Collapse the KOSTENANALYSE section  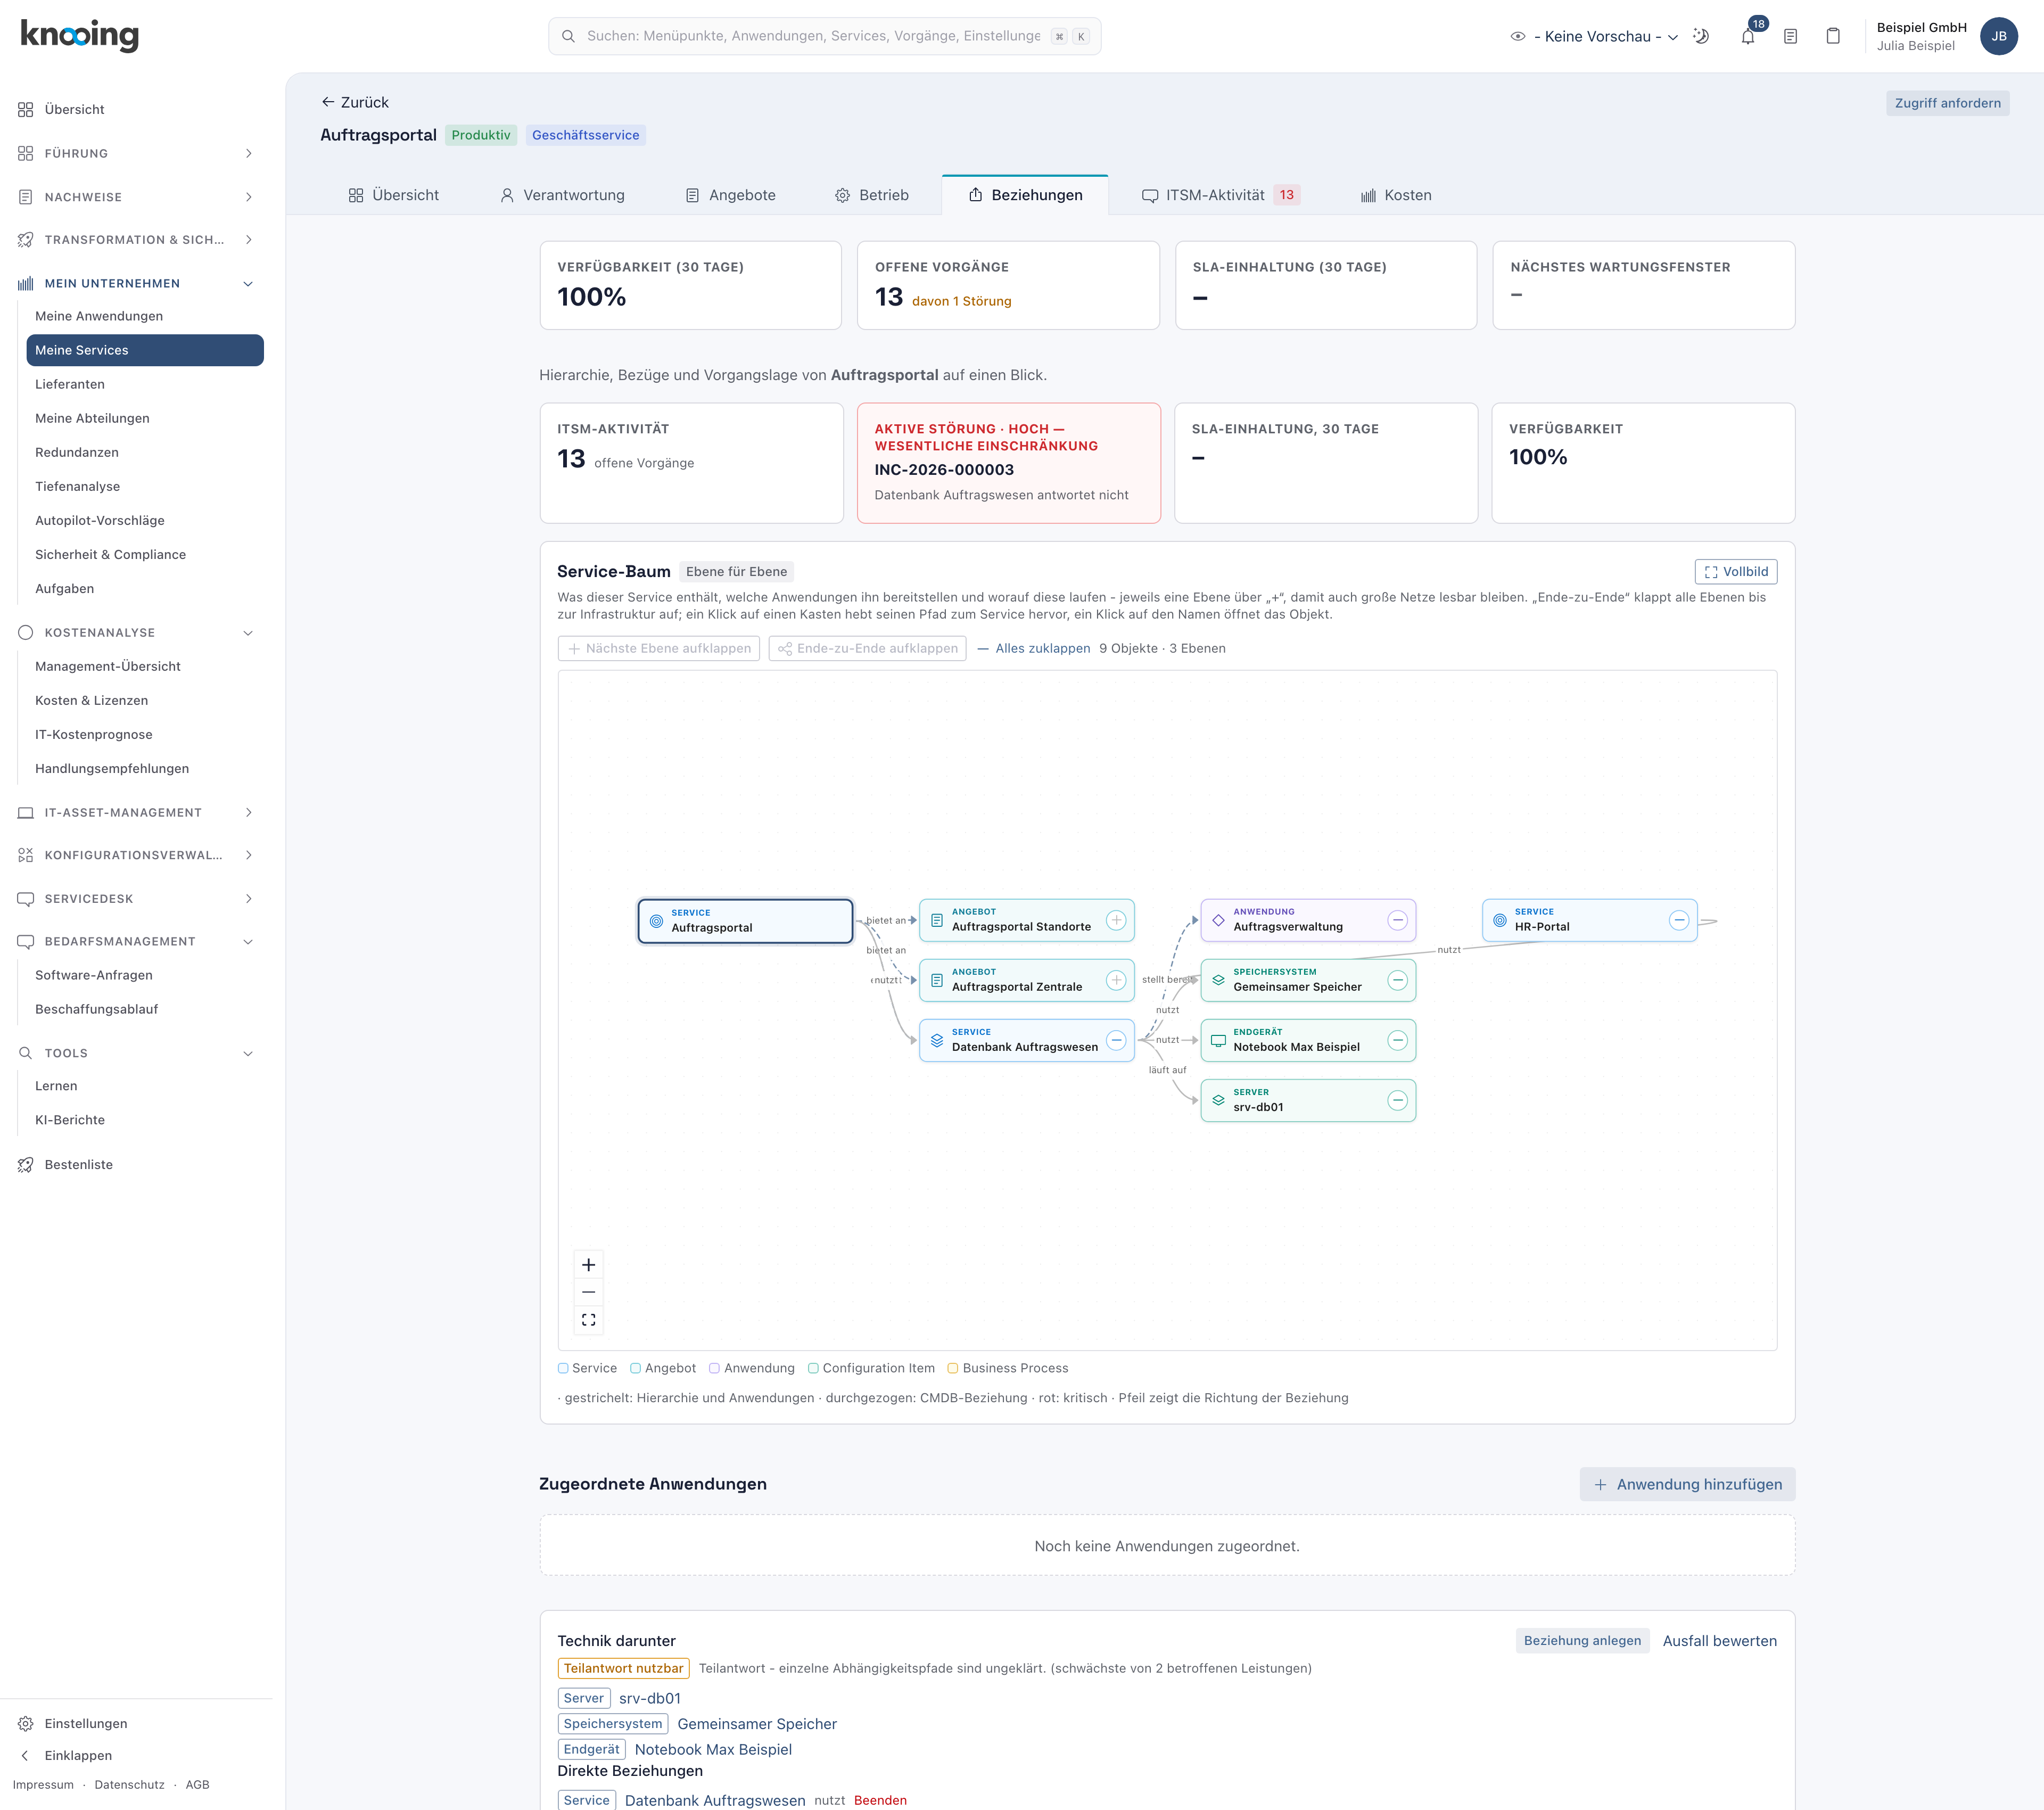pos(136,632)
